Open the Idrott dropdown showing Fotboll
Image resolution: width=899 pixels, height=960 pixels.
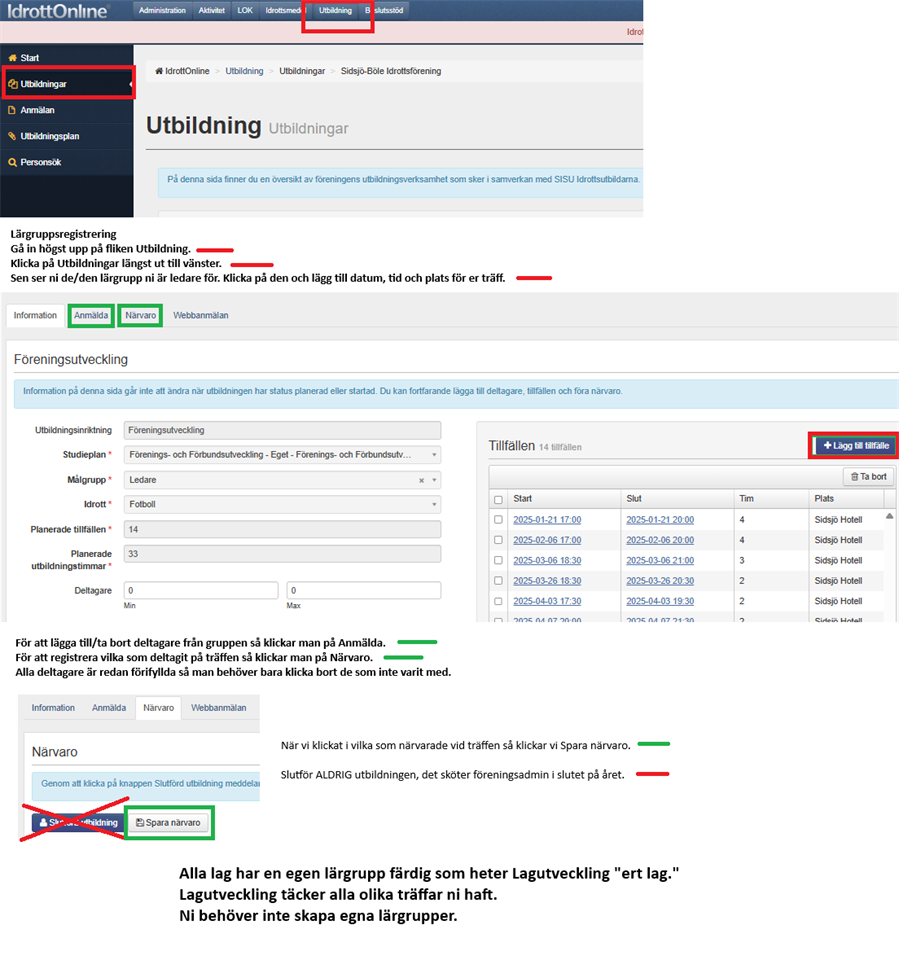click(x=434, y=504)
